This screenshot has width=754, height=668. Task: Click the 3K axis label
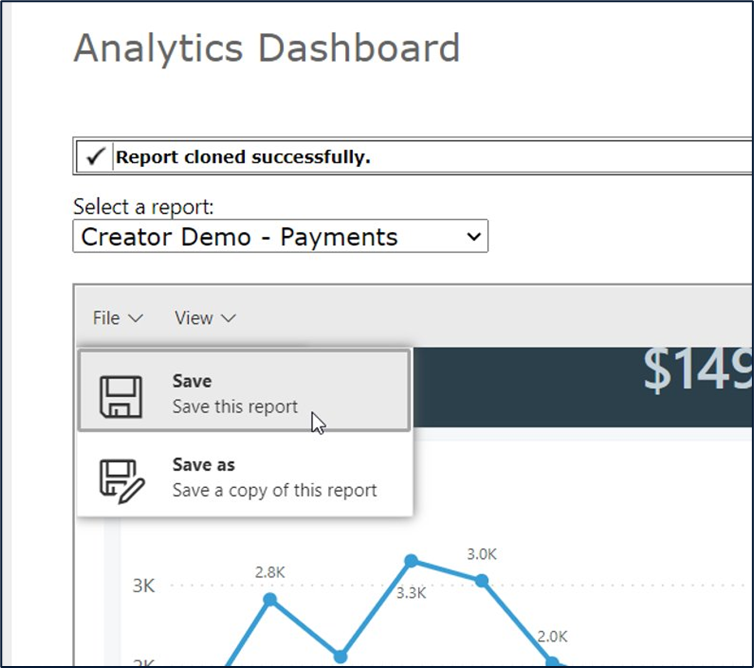click(x=144, y=586)
